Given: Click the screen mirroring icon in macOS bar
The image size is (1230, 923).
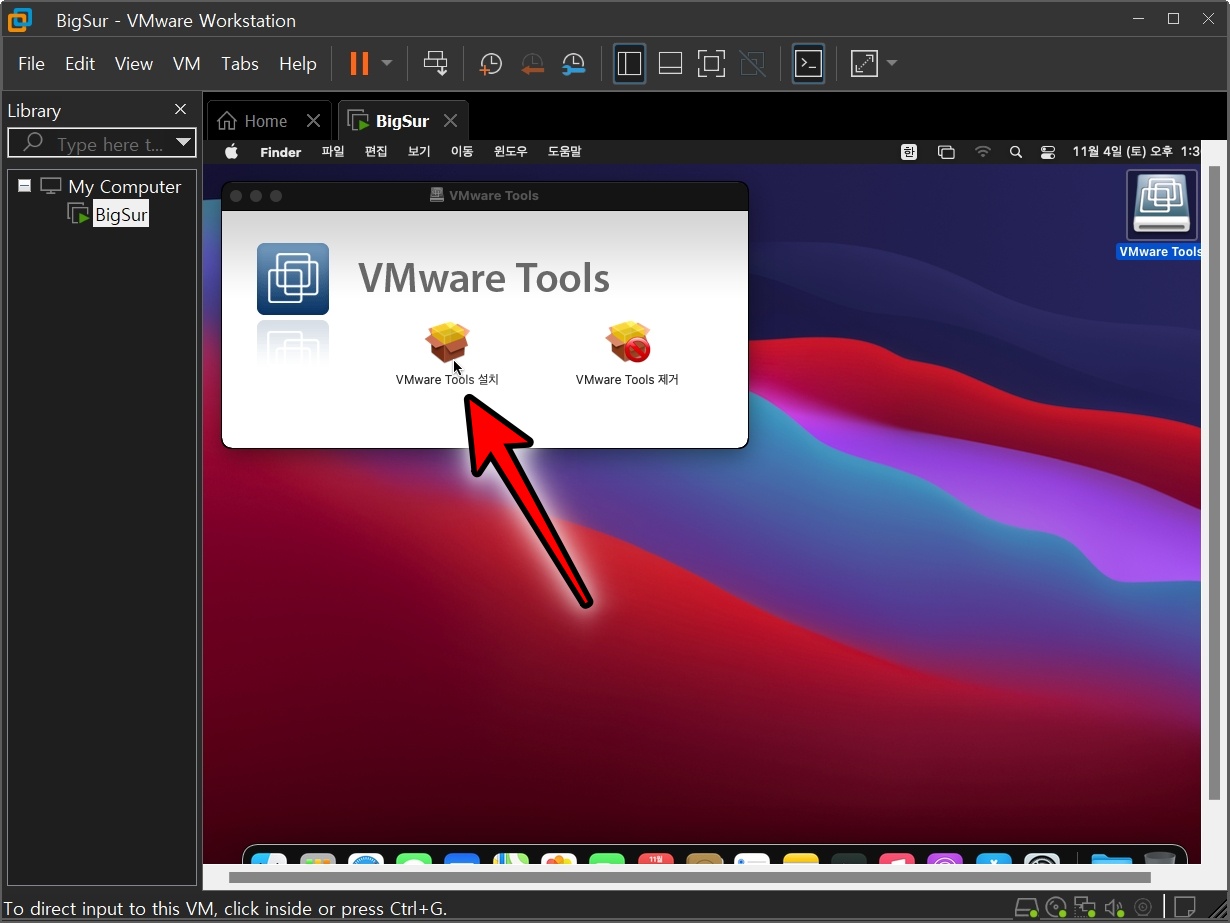Looking at the screenshot, I should [x=946, y=152].
